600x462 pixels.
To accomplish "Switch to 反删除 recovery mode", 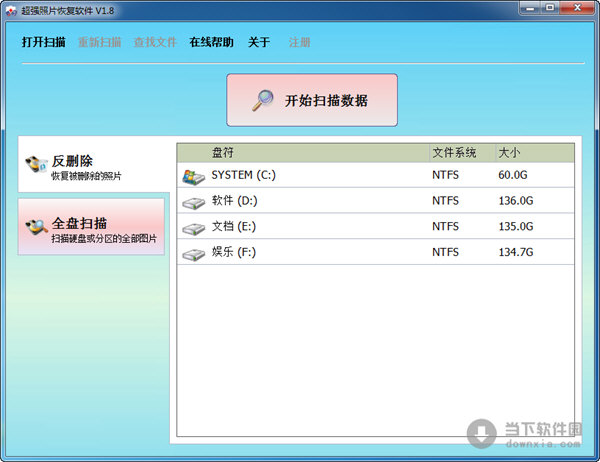I will pyautogui.click(x=92, y=166).
